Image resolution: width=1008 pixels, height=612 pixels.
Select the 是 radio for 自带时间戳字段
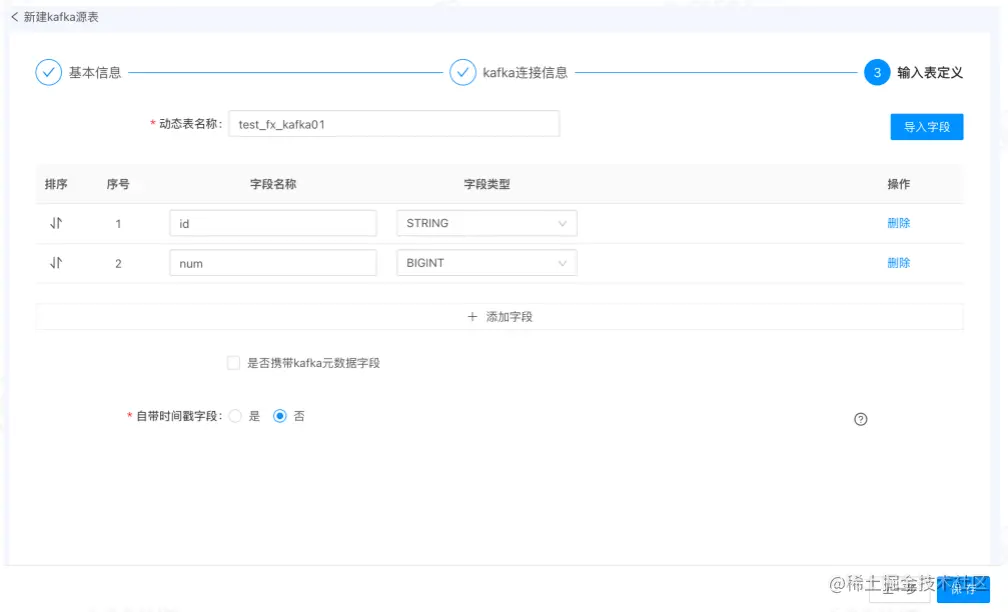pyautogui.click(x=235, y=416)
